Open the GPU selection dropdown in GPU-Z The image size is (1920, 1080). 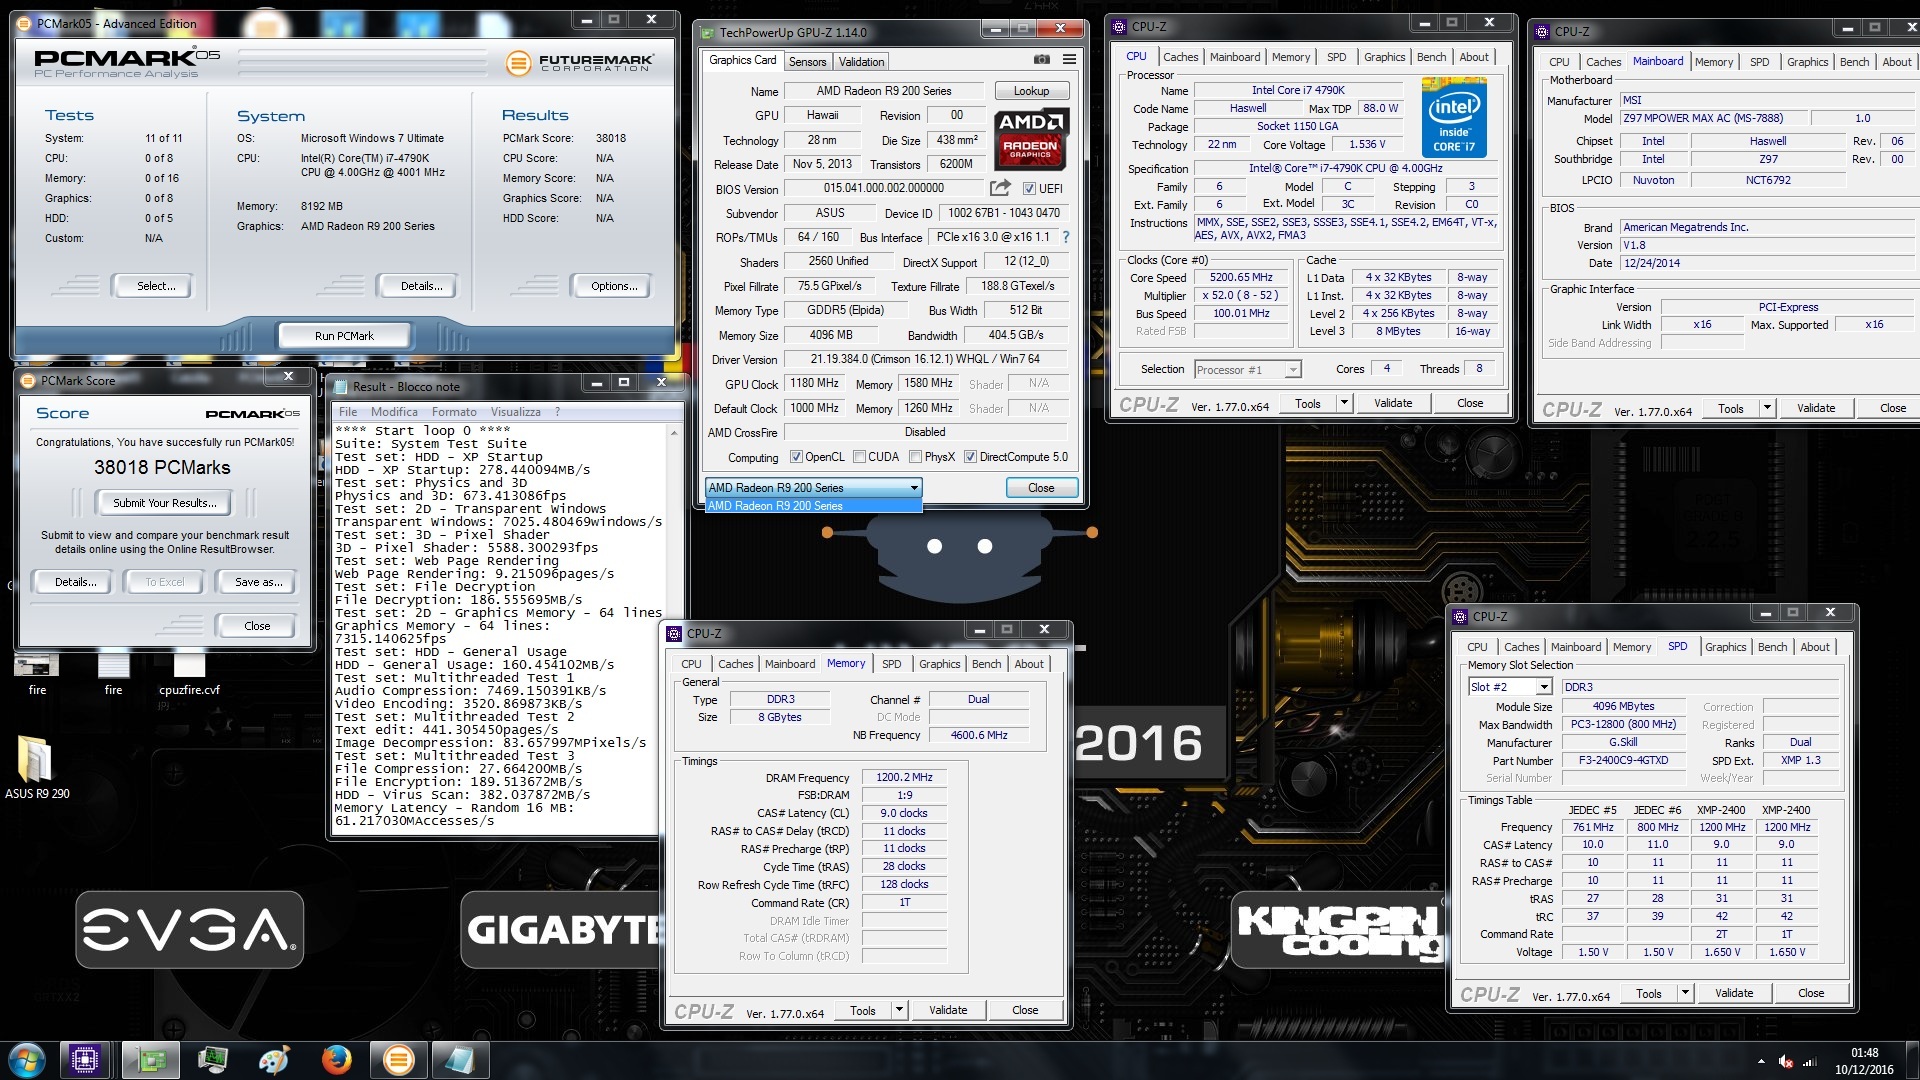point(813,488)
